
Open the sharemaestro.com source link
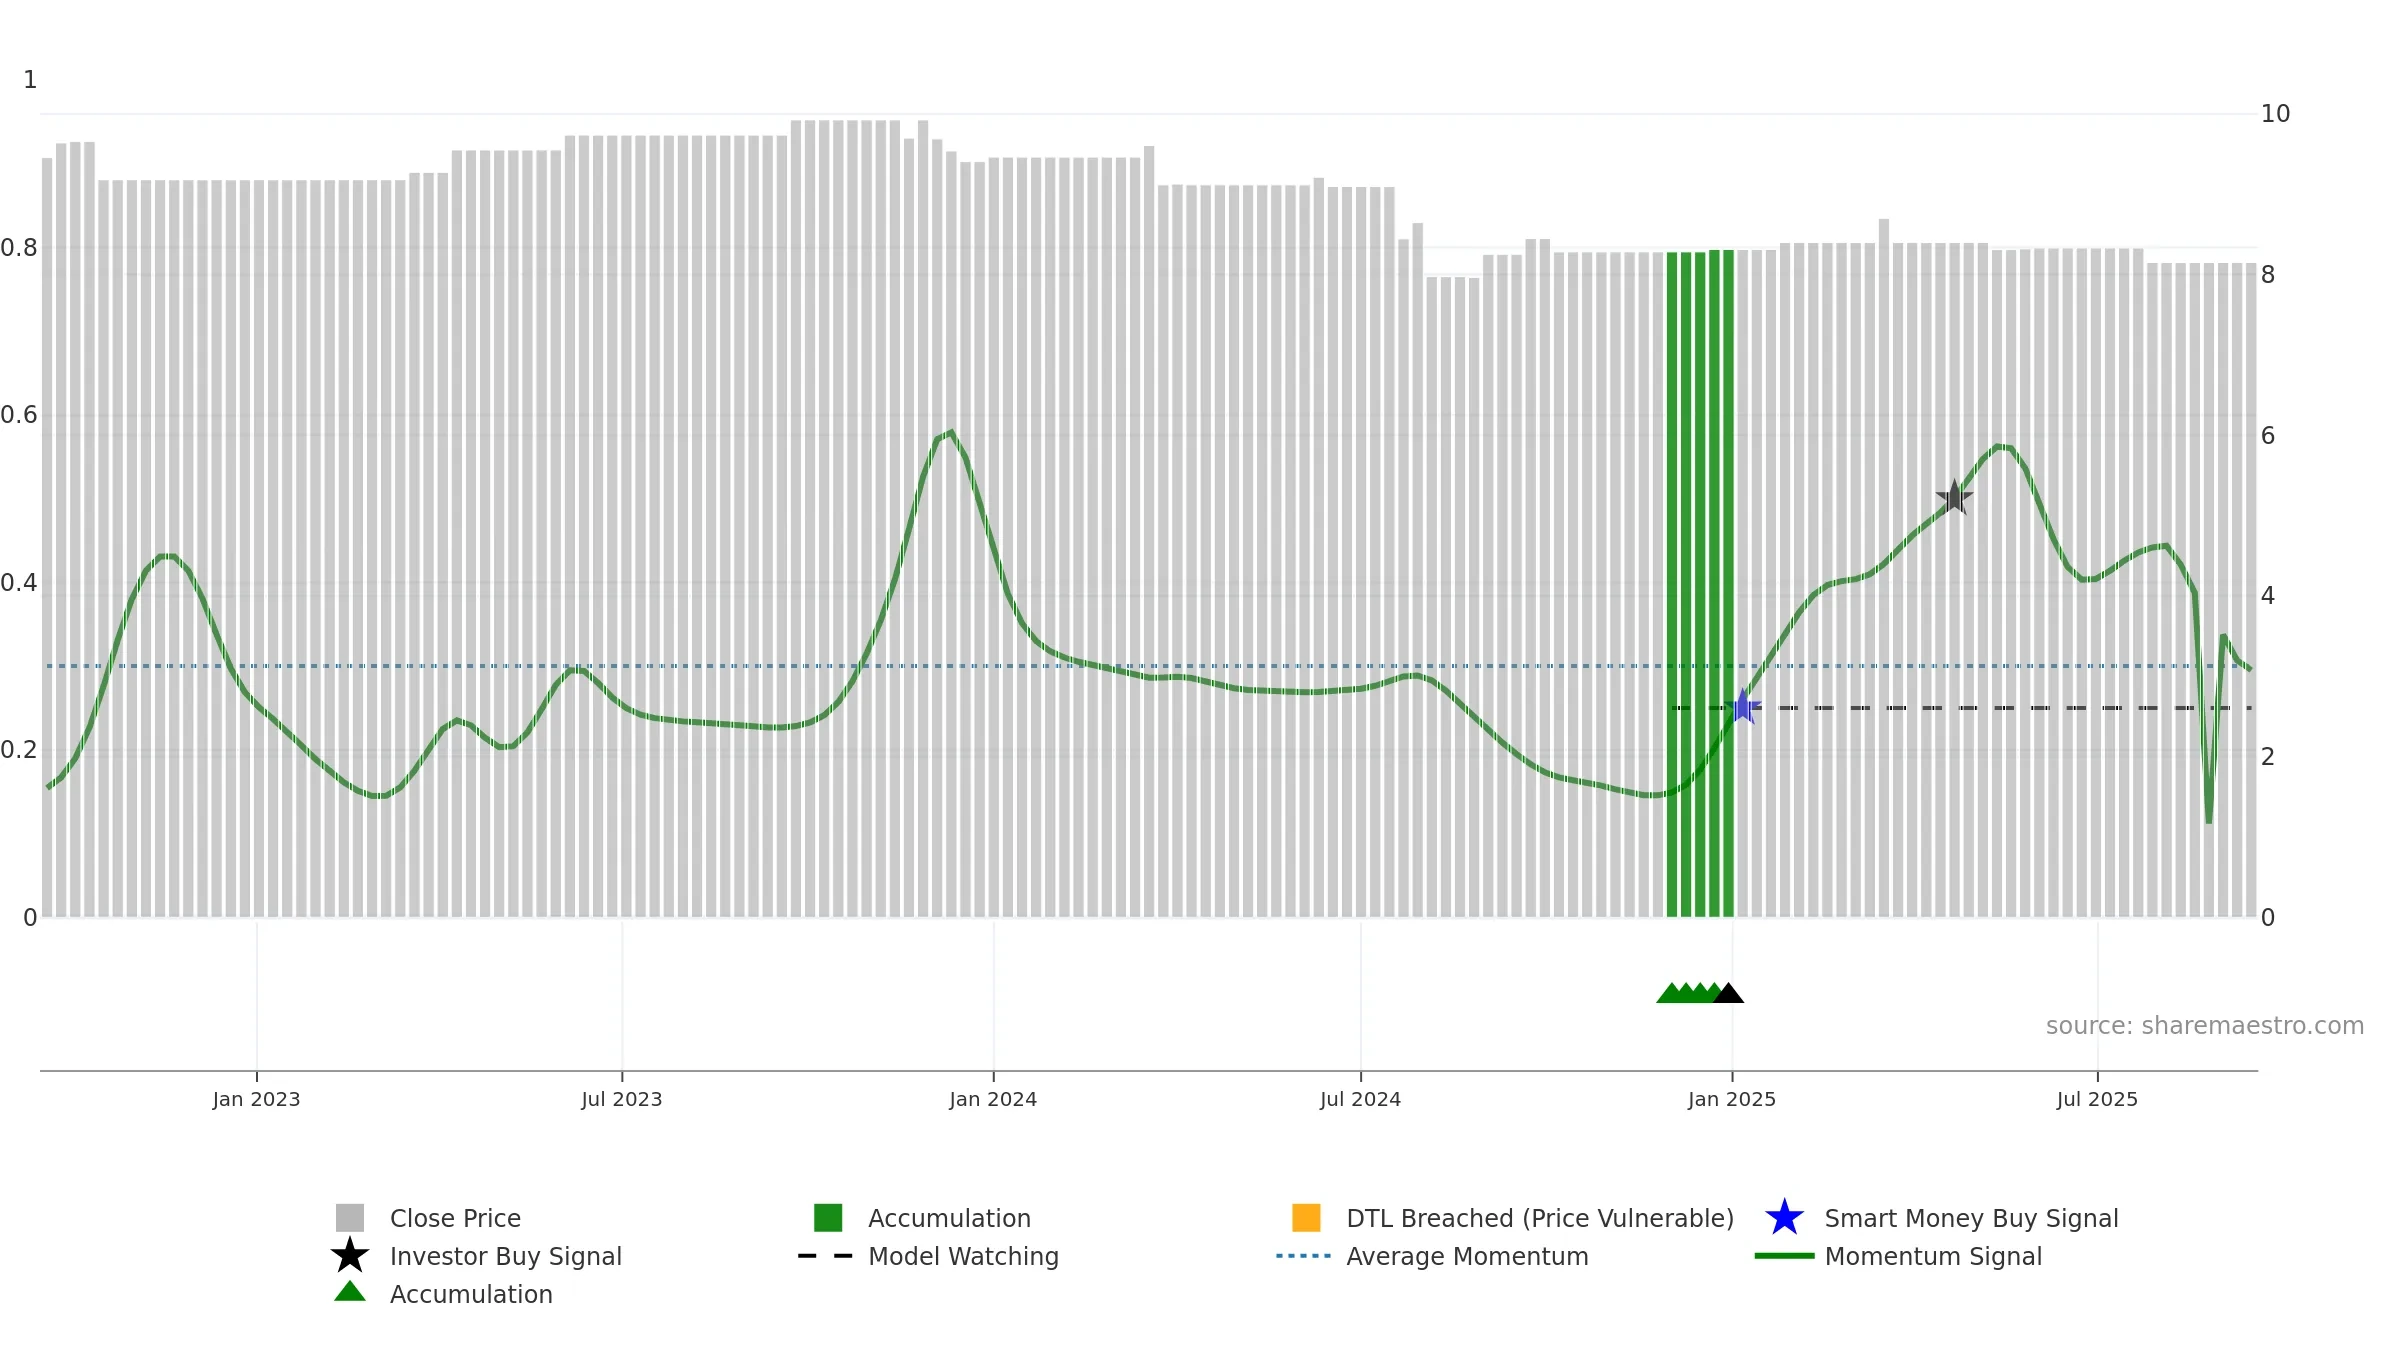click(x=2204, y=1025)
